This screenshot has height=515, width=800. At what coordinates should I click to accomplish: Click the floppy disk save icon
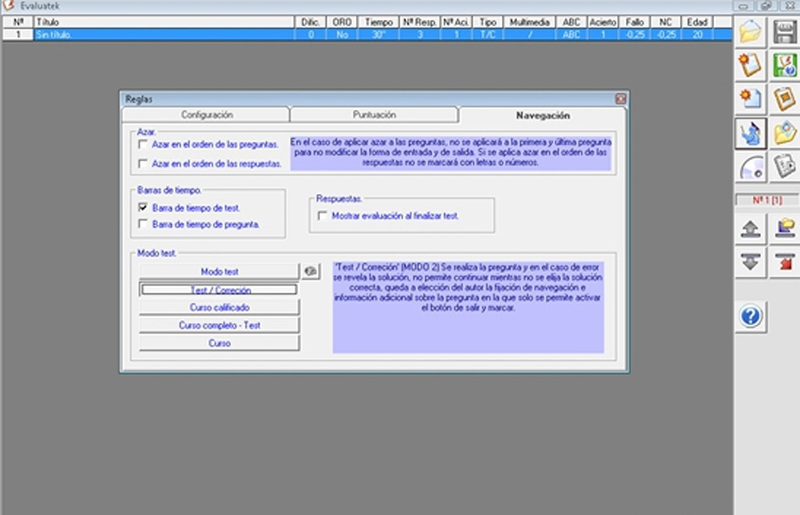tap(785, 31)
